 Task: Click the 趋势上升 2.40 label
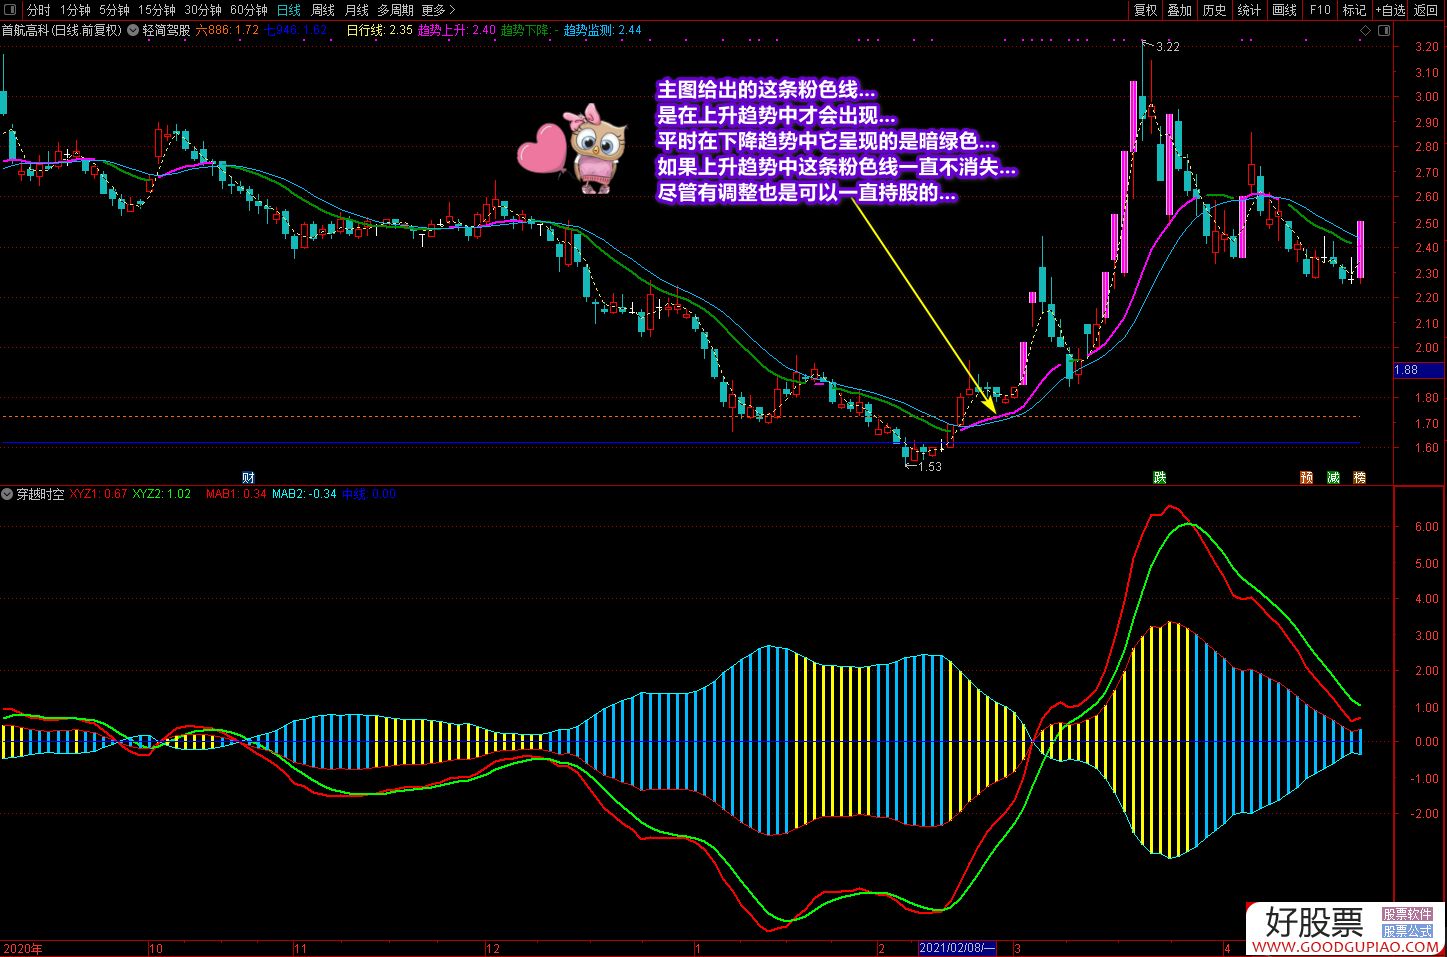click(456, 30)
